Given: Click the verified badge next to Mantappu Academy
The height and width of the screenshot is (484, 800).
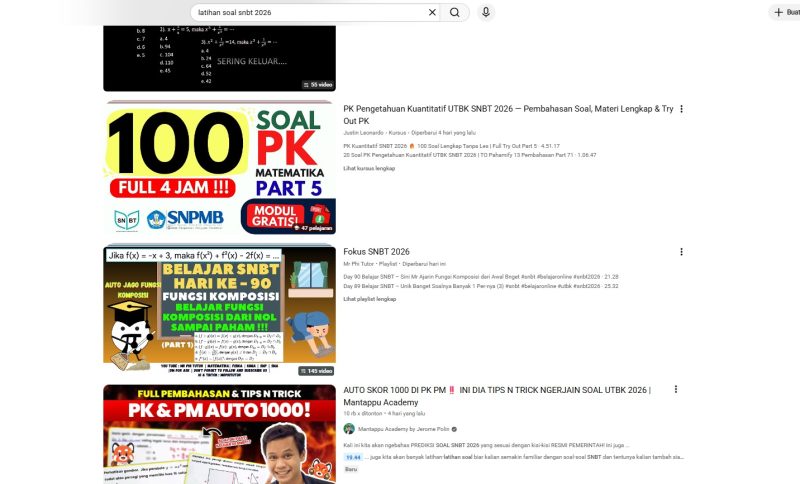Looking at the screenshot, I should click(454, 429).
